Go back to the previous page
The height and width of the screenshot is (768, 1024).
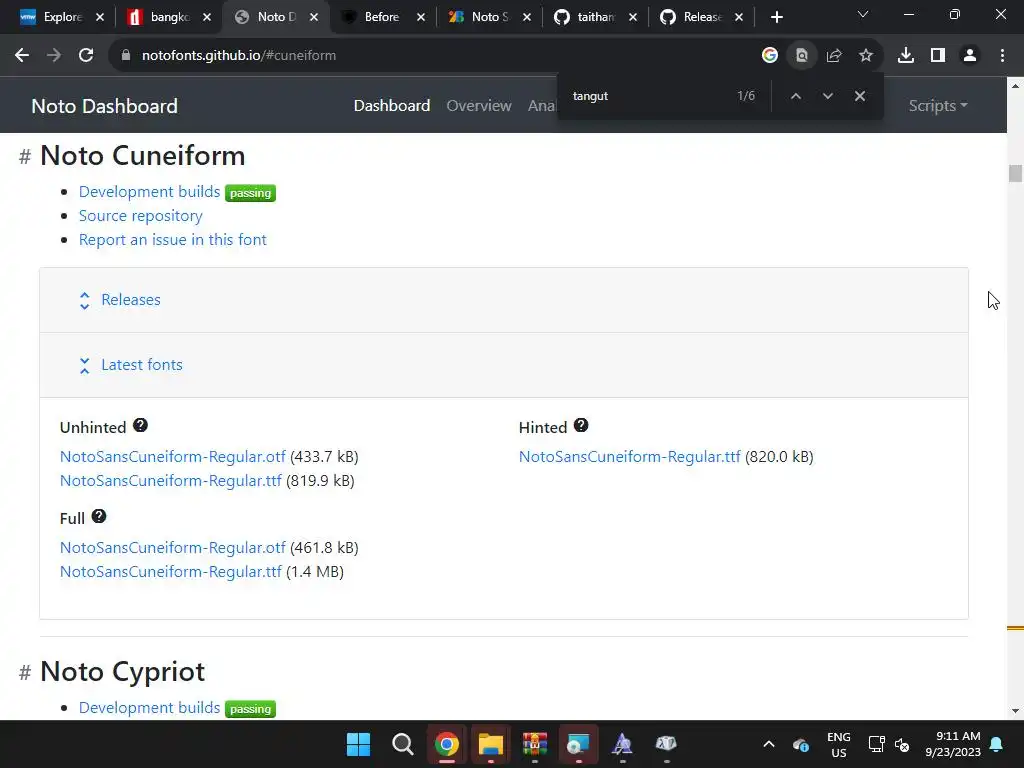click(x=22, y=56)
